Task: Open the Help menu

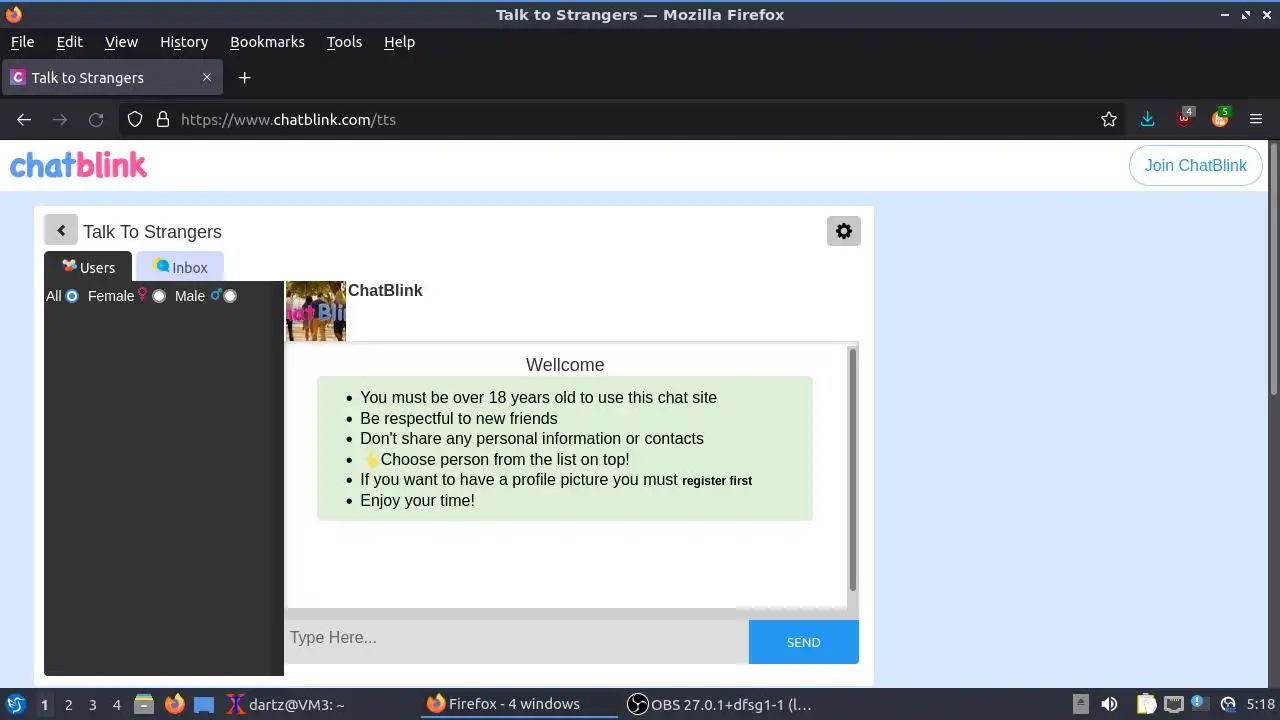Action: click(x=399, y=42)
